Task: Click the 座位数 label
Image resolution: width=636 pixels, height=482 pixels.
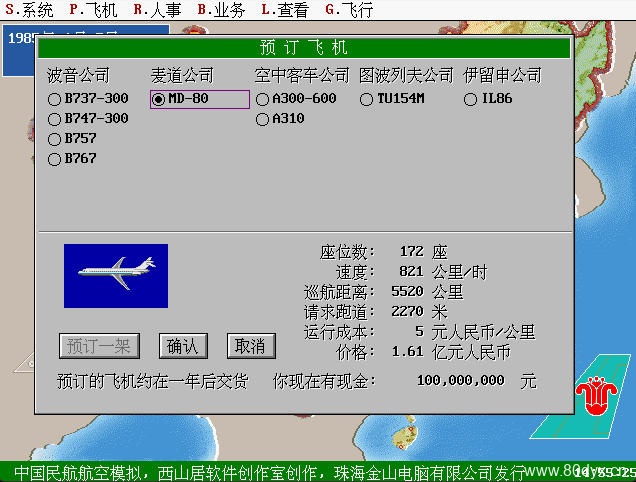Action: click(347, 252)
